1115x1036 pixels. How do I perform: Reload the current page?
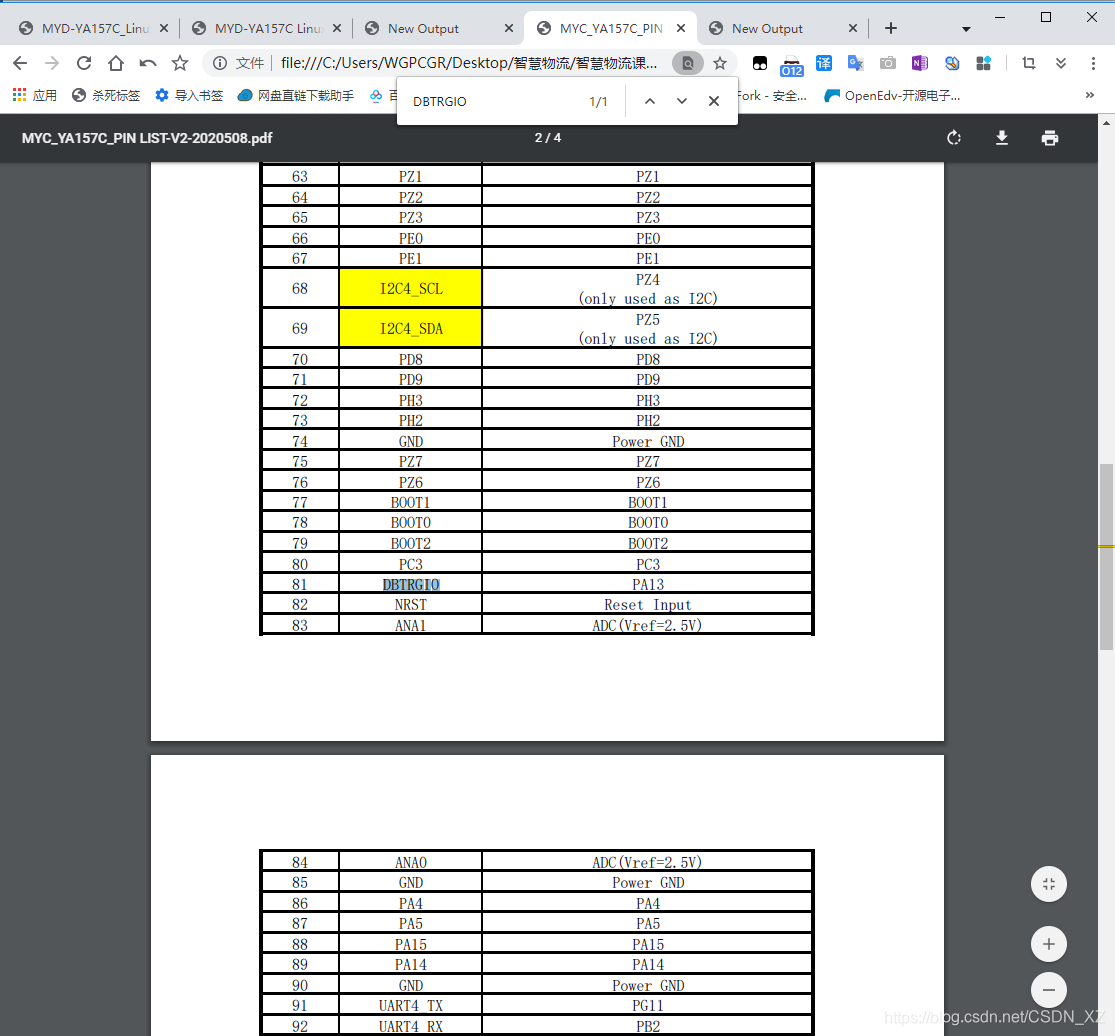pos(84,63)
